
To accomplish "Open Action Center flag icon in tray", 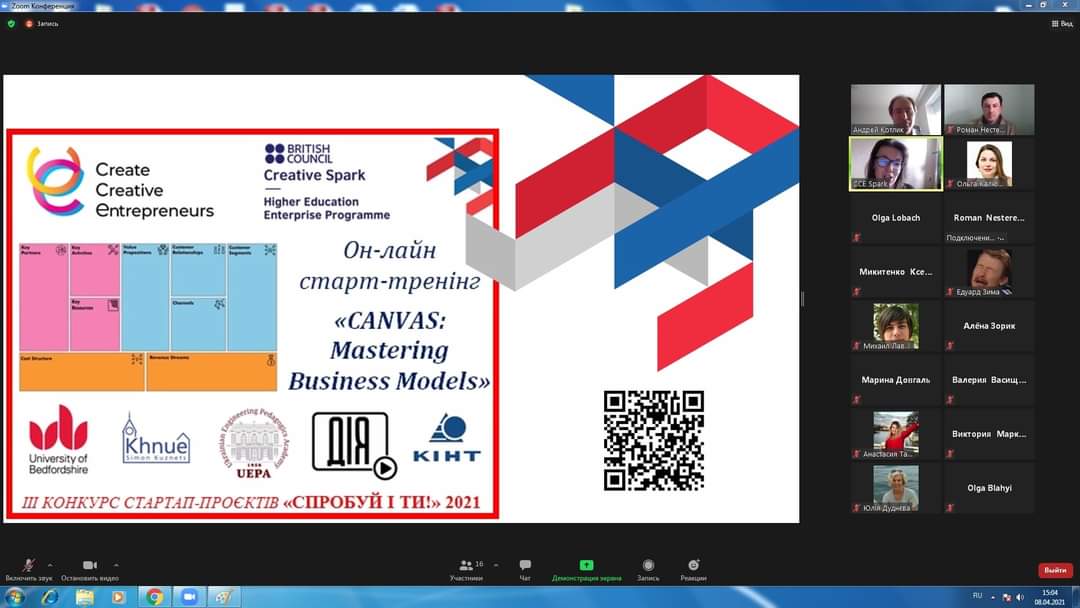I will (x=1007, y=597).
